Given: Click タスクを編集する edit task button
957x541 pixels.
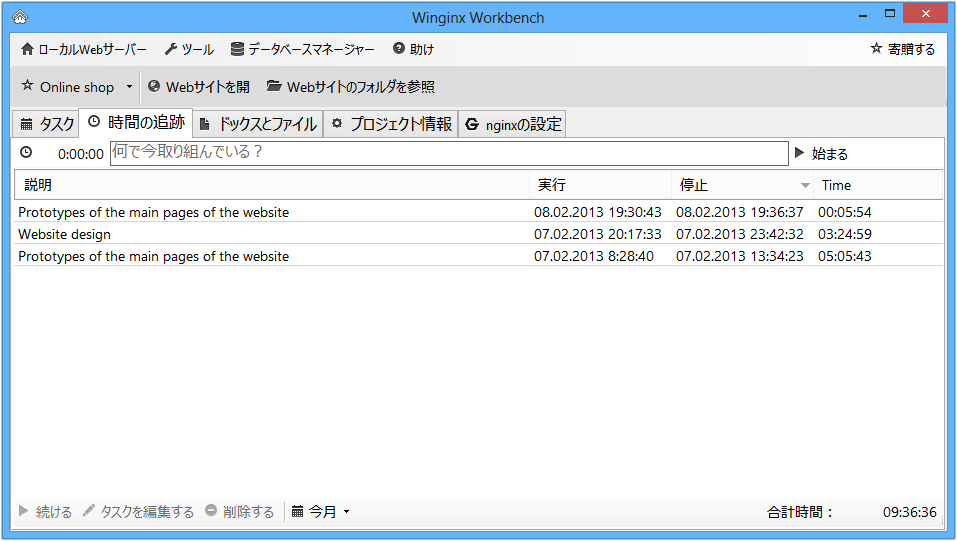Looking at the screenshot, I should pyautogui.click(x=138, y=511).
